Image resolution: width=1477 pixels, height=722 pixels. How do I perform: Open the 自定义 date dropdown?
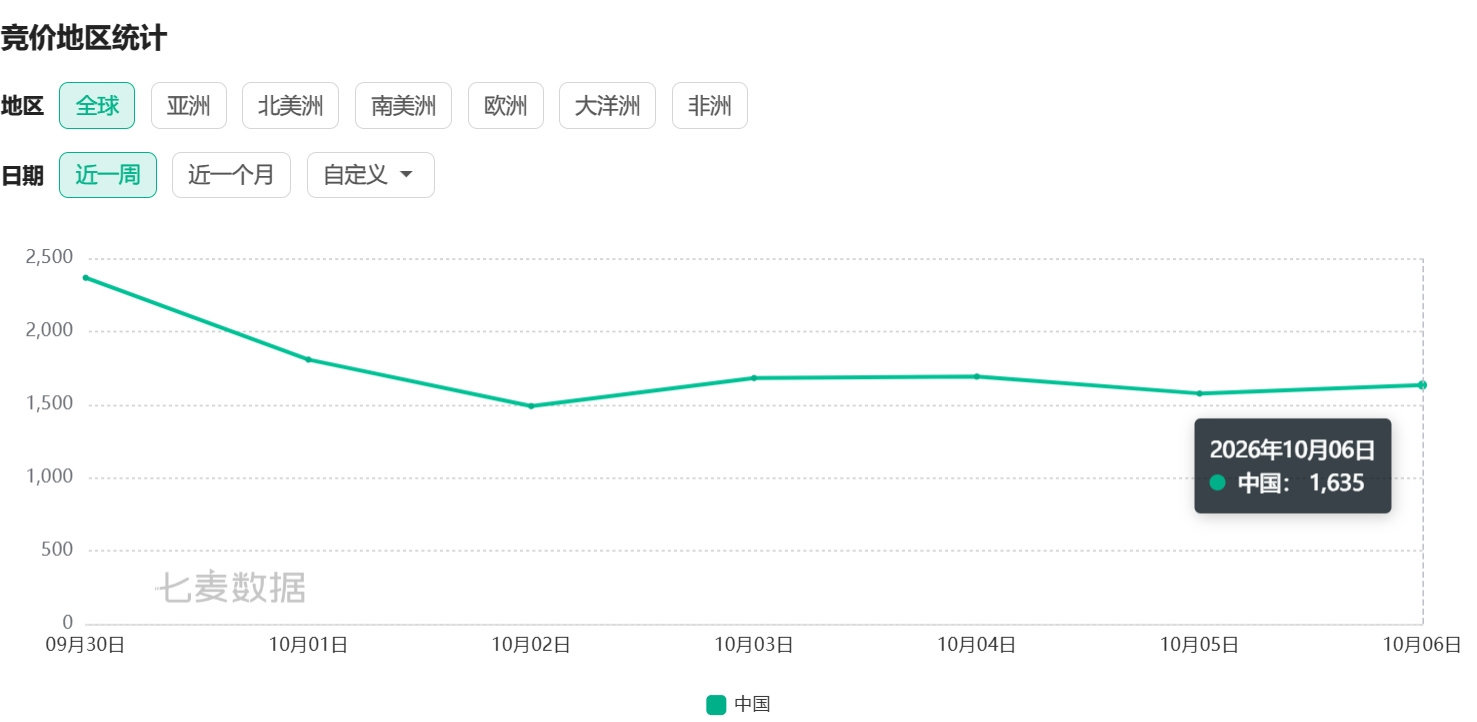pos(371,175)
